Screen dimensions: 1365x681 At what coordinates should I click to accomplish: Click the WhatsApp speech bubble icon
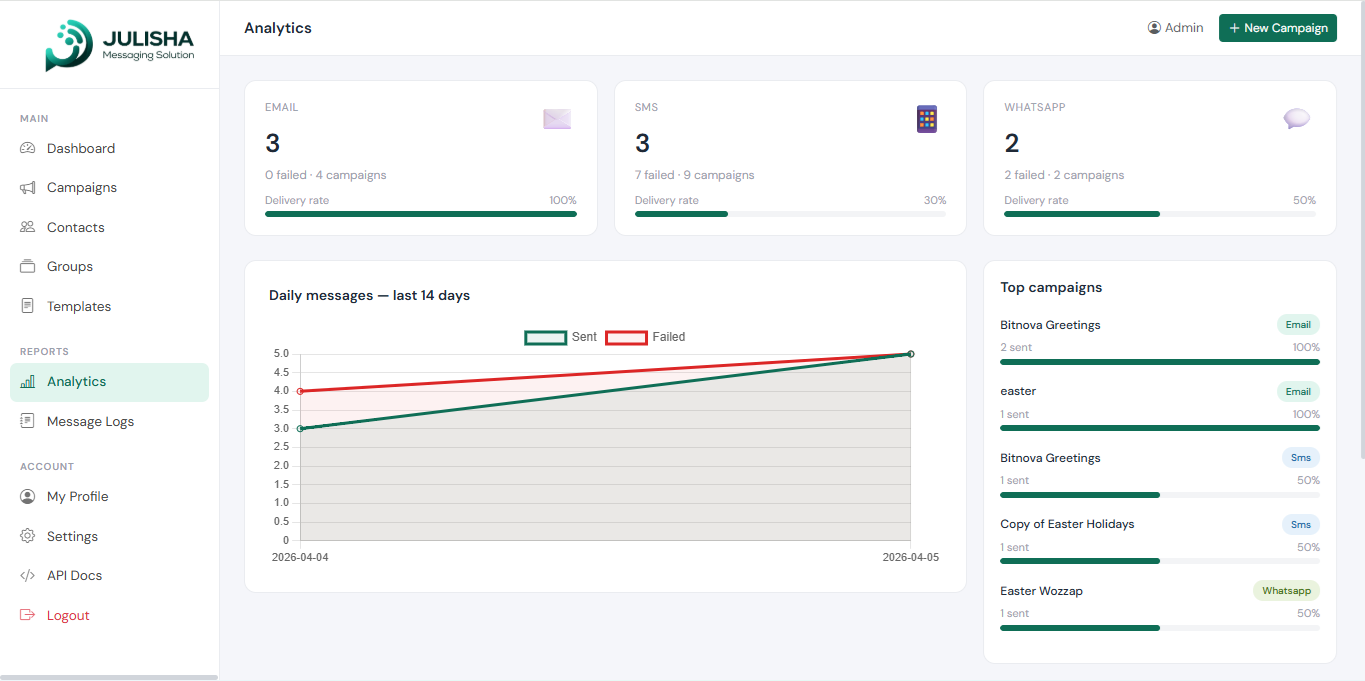pos(1296,119)
